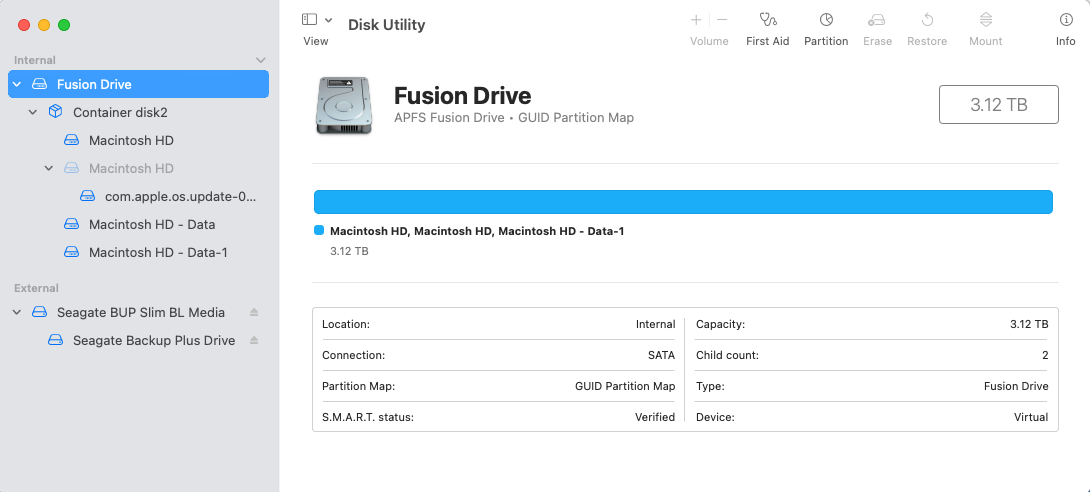Click the View toolbar label
Image resolution: width=1090 pixels, height=492 pixels.
click(x=316, y=41)
